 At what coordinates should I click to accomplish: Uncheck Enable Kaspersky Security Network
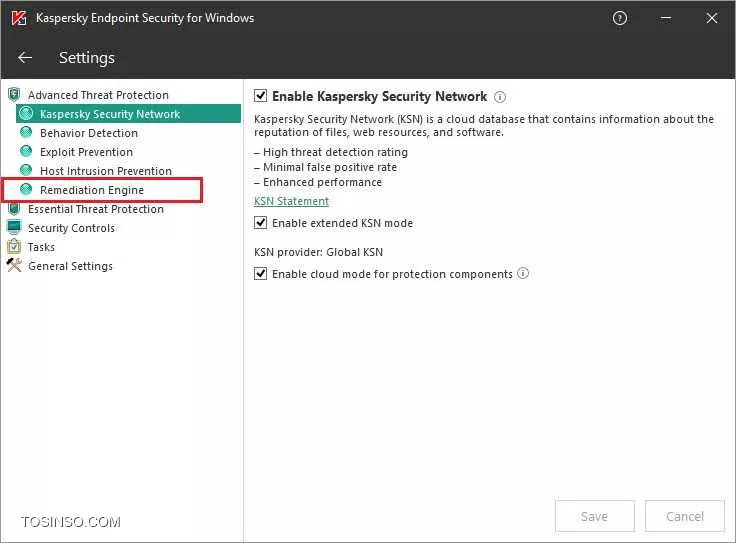coord(261,96)
